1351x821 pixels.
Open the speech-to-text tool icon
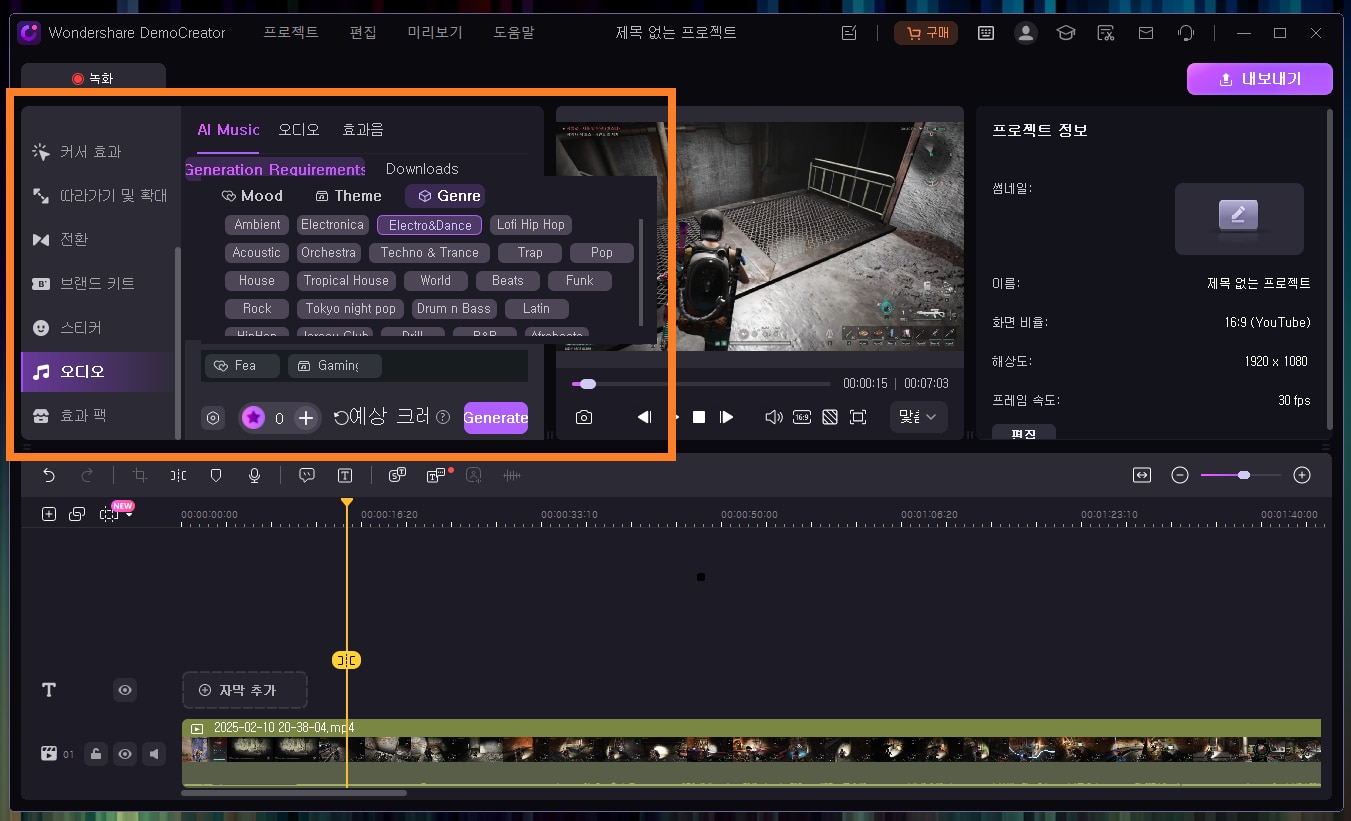pyautogui.click(x=396, y=476)
